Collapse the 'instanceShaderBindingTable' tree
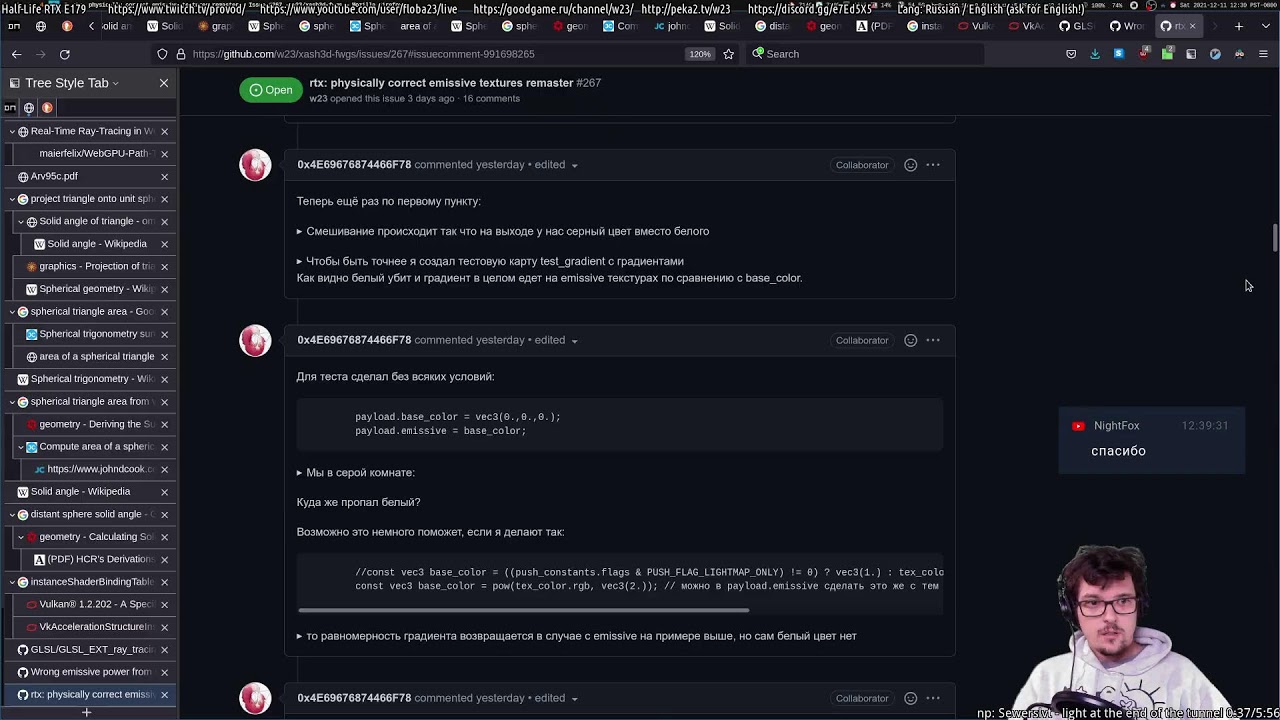This screenshot has width=1280, height=720. (12, 582)
